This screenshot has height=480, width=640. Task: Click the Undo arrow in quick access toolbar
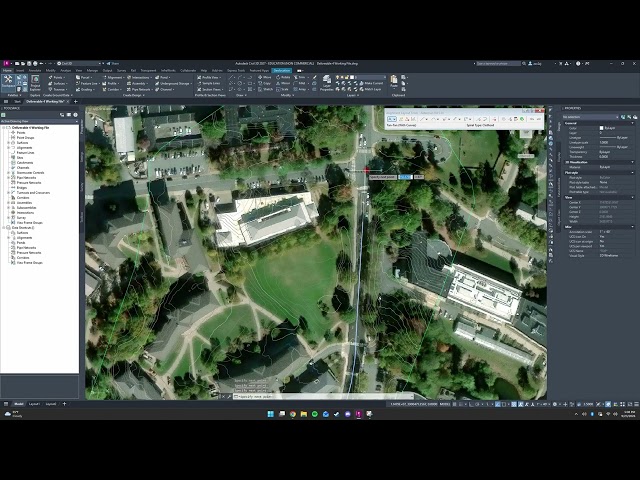[42, 64]
